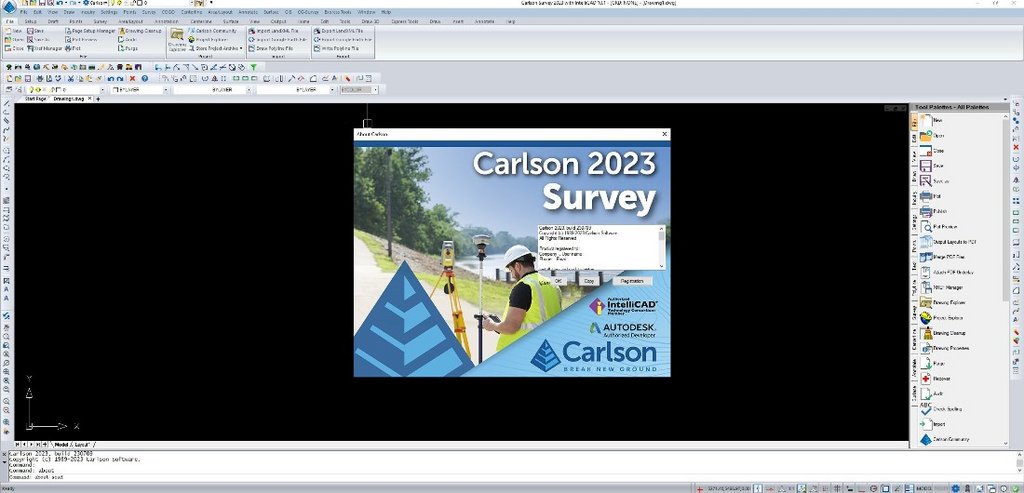The height and width of the screenshot is (493, 1024).
Task: Click the Undo arrow in the standard toolbar
Action: coord(111,78)
